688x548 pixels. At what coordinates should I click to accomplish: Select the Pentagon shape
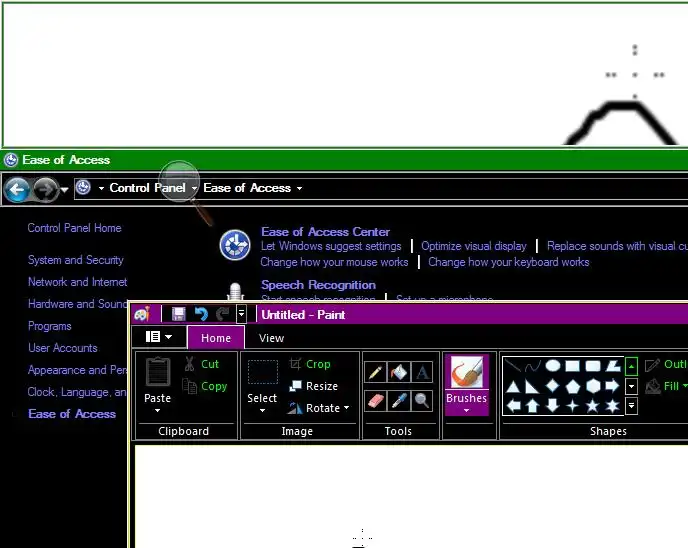click(x=573, y=386)
